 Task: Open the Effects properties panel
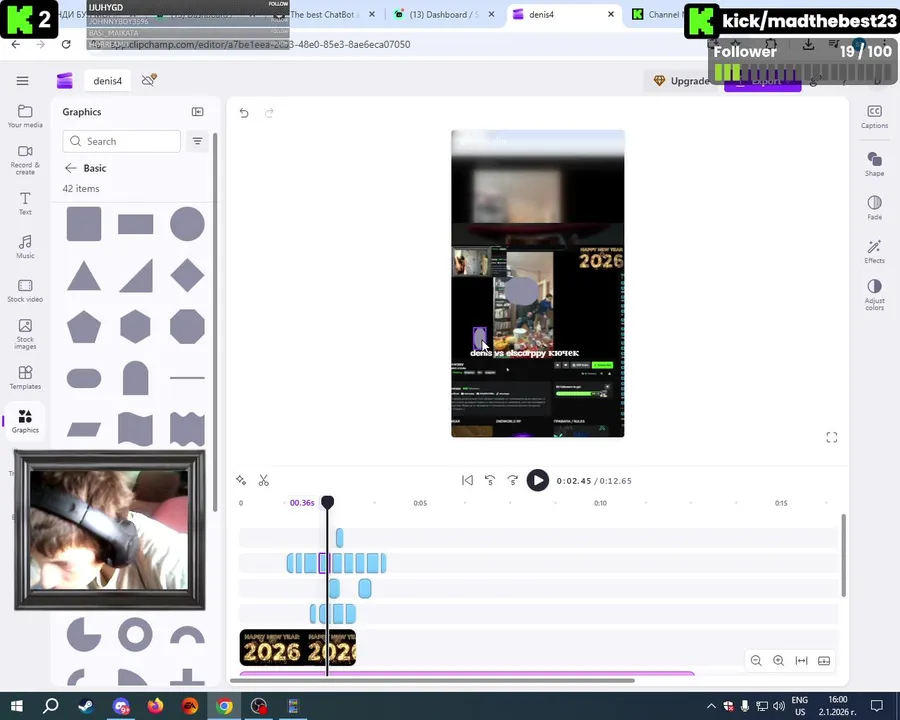(x=874, y=251)
